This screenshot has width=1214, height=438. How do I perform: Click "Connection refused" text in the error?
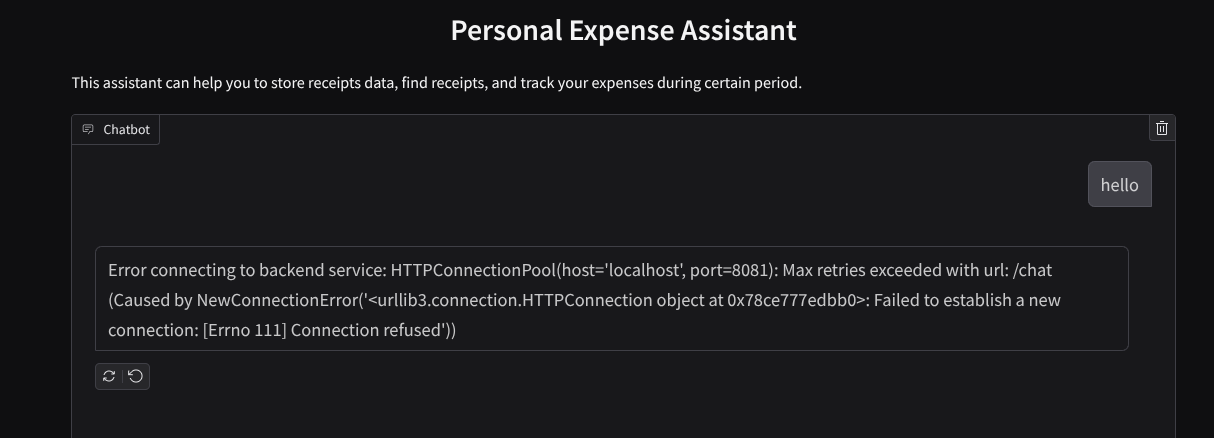point(366,330)
